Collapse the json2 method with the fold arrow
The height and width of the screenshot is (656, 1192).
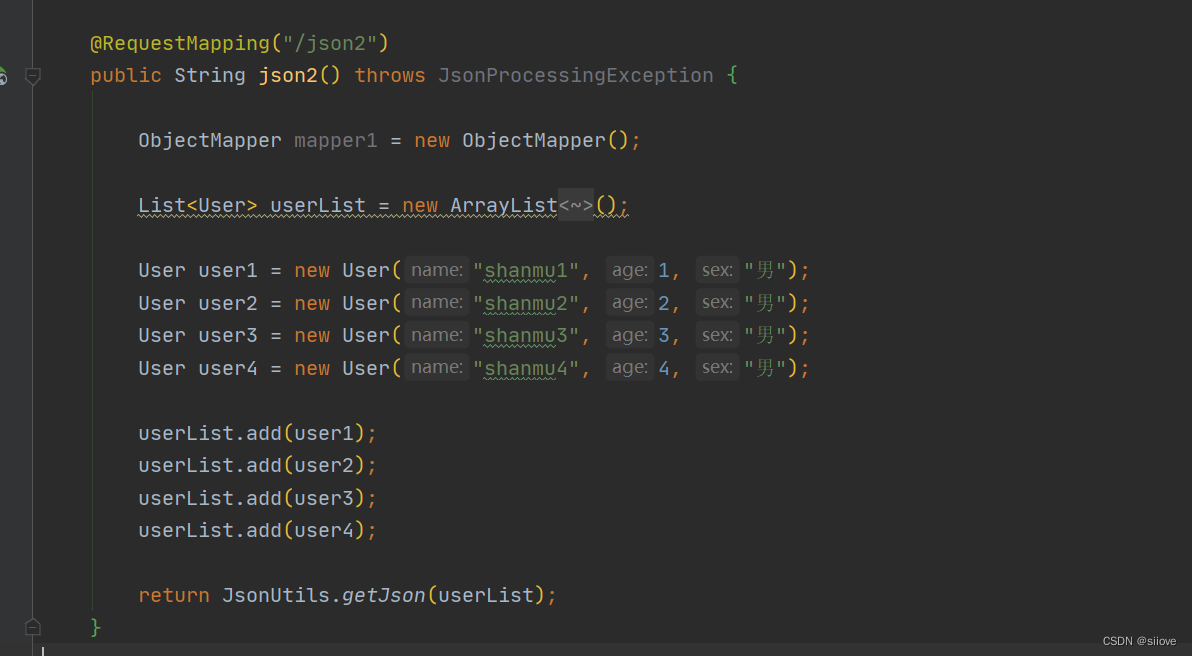coord(32,75)
